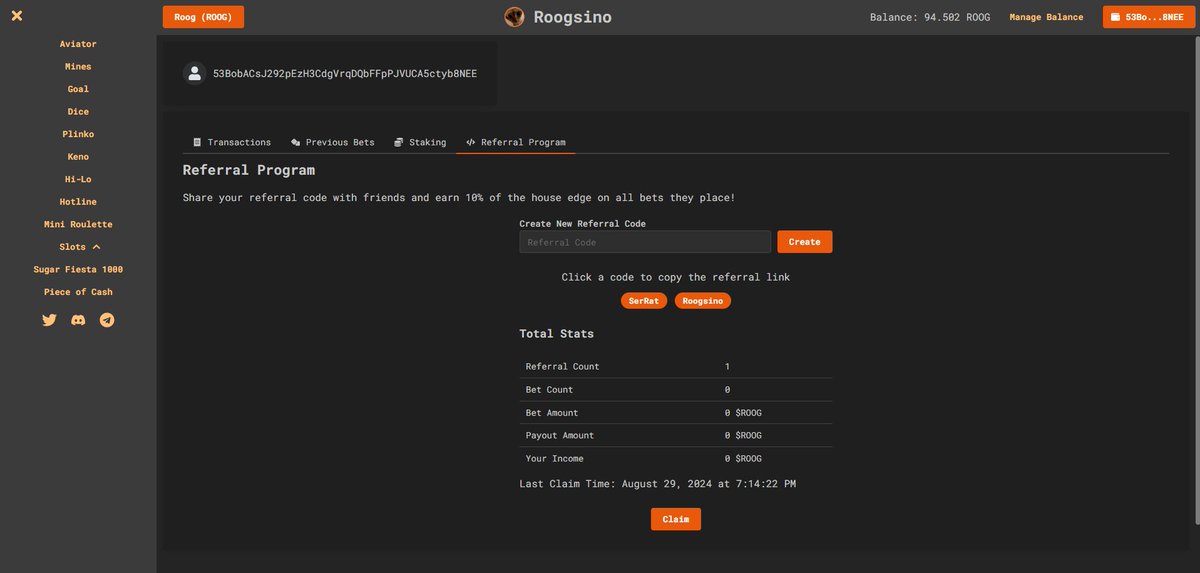1200x573 pixels.
Task: Click the Payout Amount row label
Action: [560, 436]
